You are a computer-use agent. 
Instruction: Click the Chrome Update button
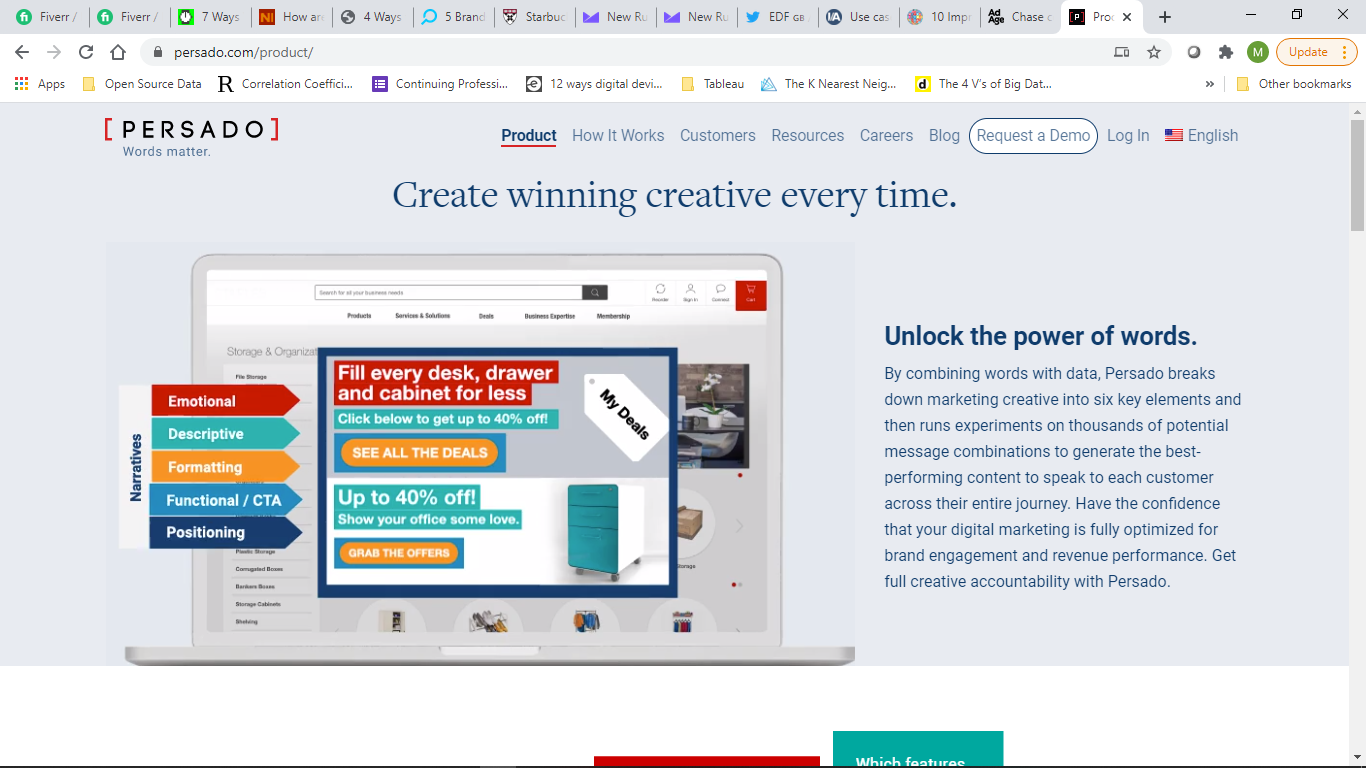1316,52
